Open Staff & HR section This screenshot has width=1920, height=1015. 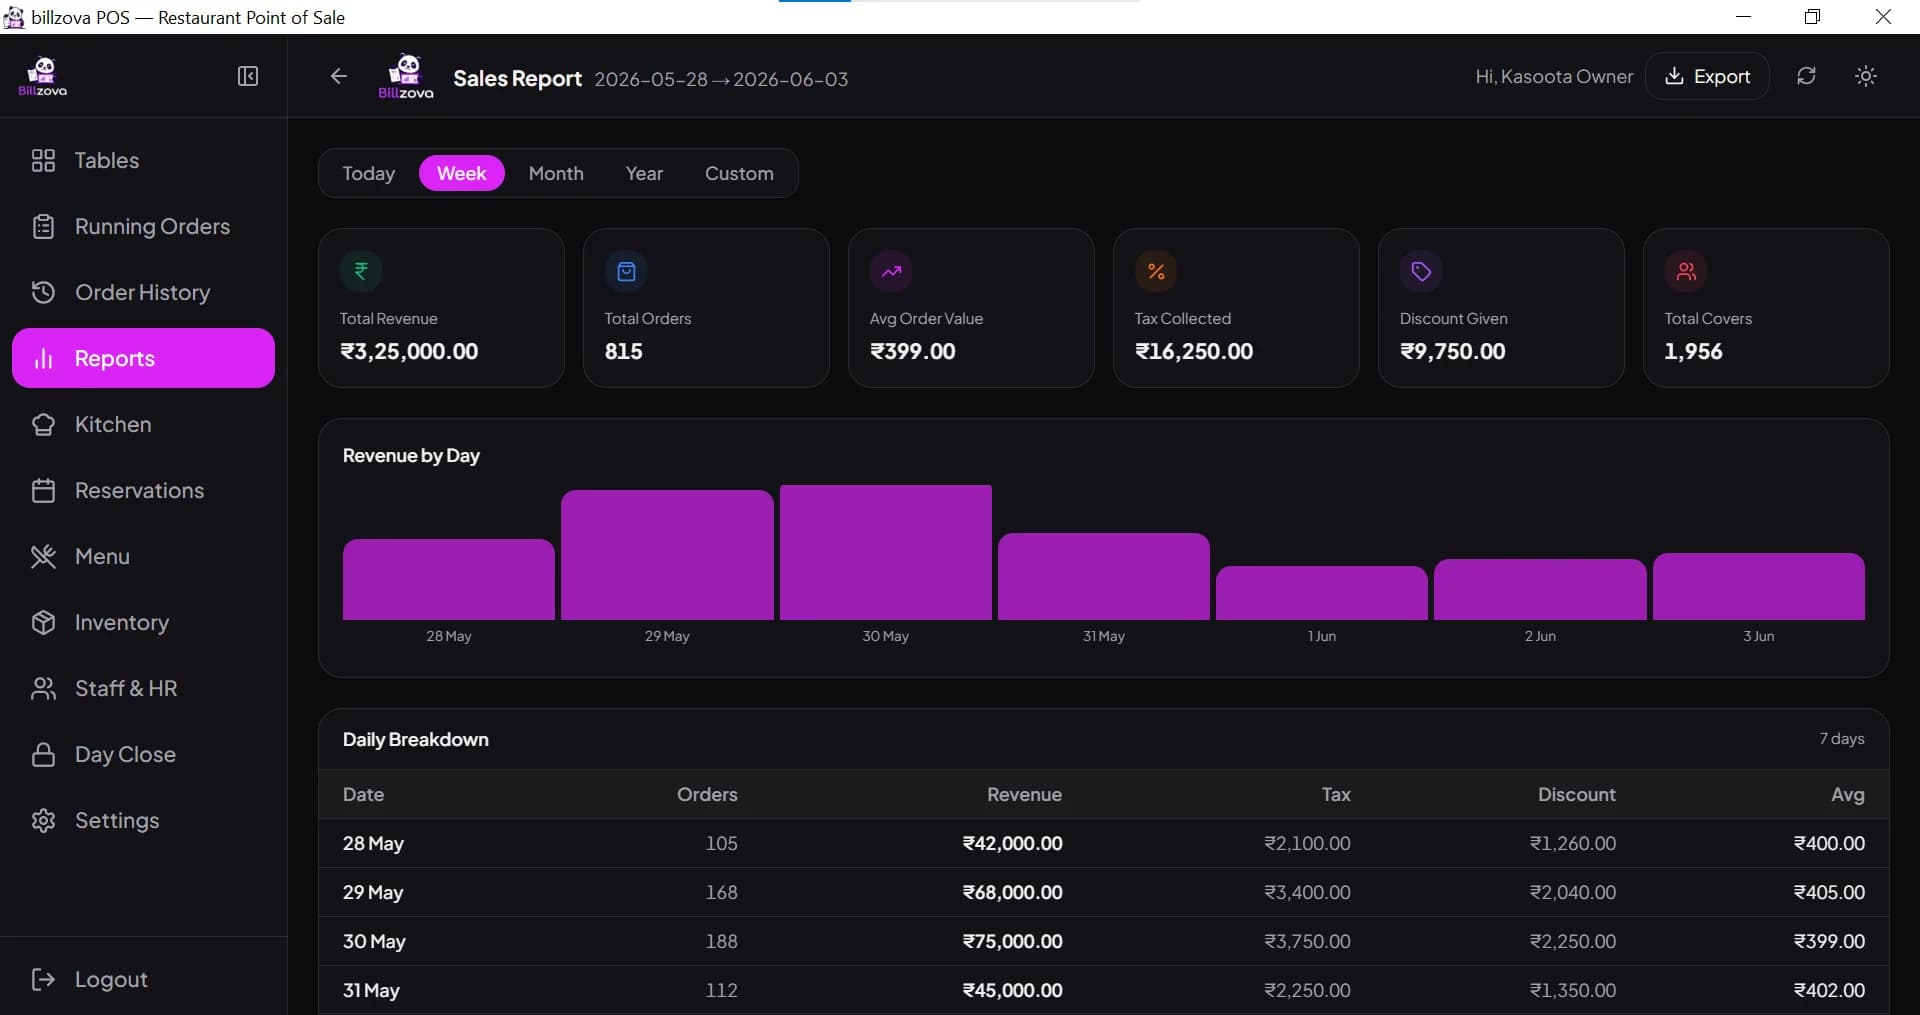[143, 688]
